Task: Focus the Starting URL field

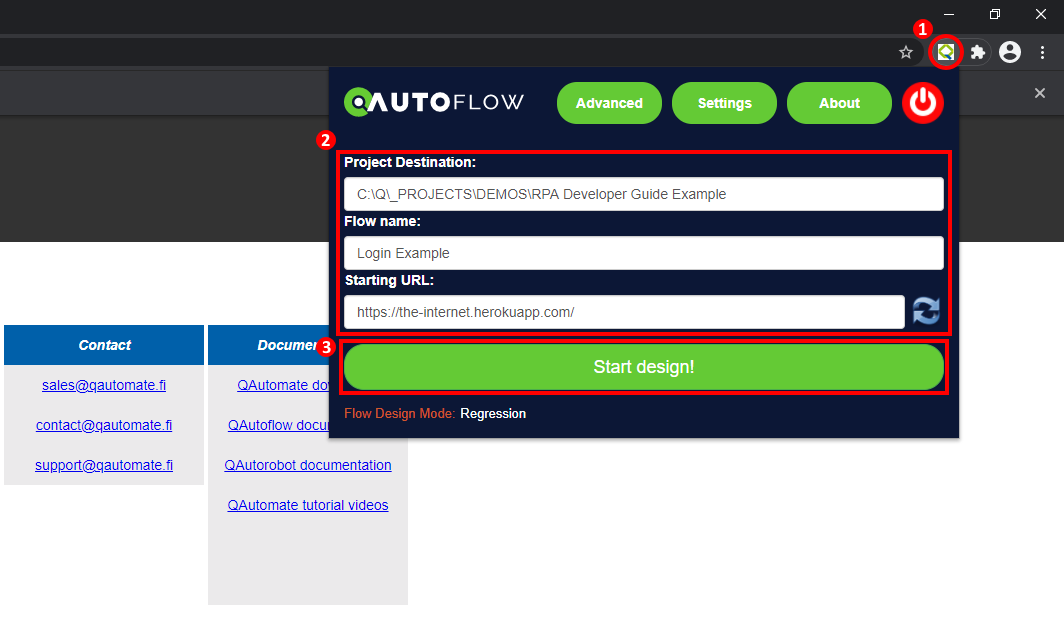Action: click(624, 312)
